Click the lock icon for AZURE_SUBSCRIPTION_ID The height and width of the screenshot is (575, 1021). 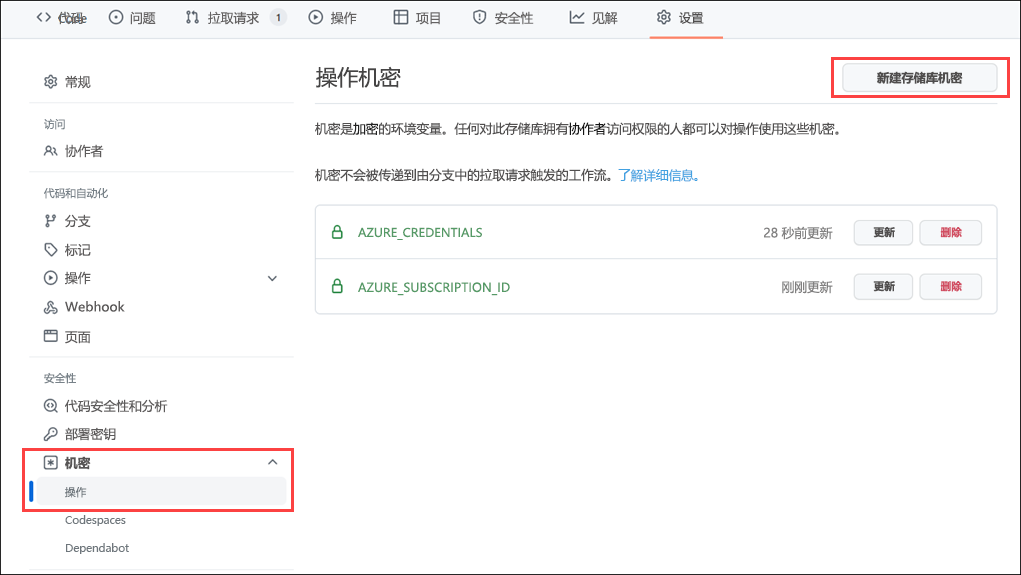(x=337, y=286)
